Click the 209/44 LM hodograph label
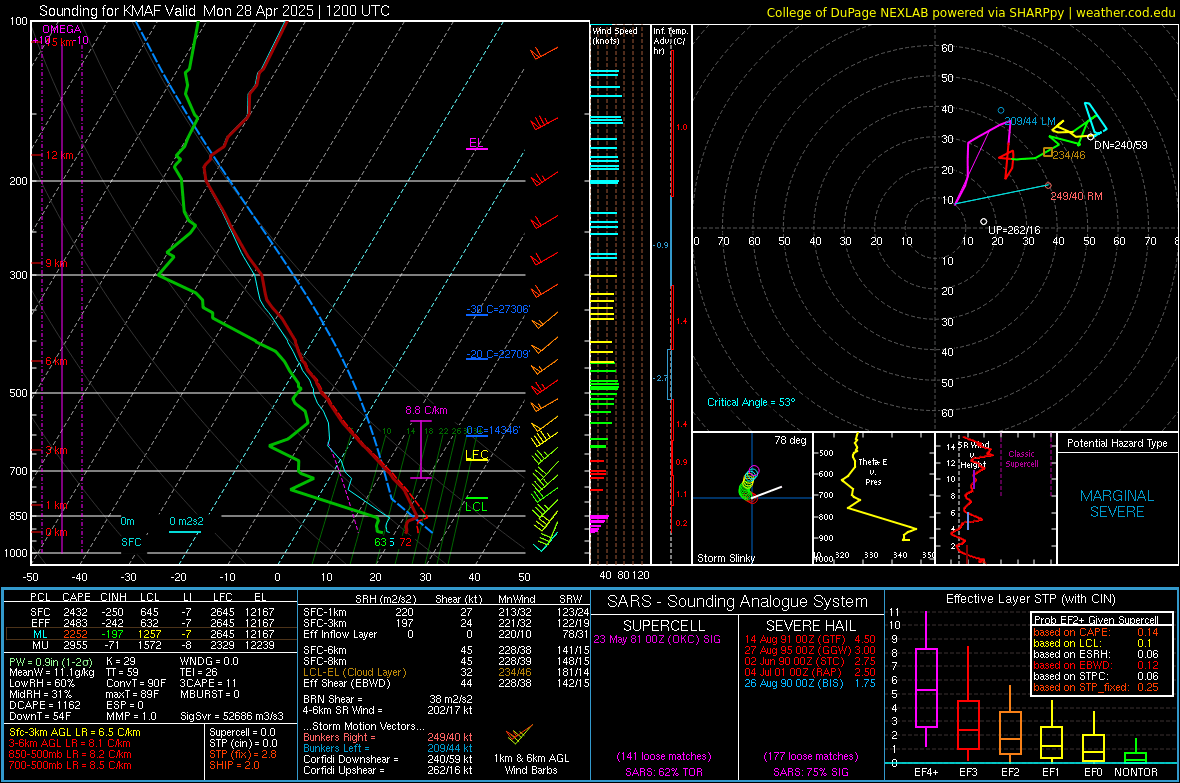The width and height of the screenshot is (1180, 783). click(x=1030, y=121)
